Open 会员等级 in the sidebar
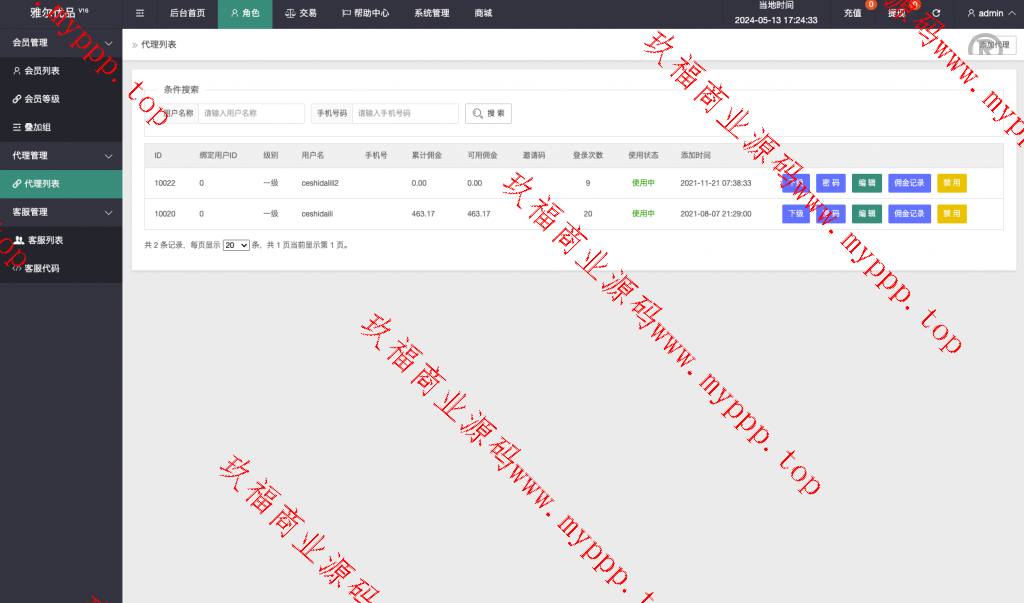This screenshot has width=1024, height=603. tap(36, 99)
